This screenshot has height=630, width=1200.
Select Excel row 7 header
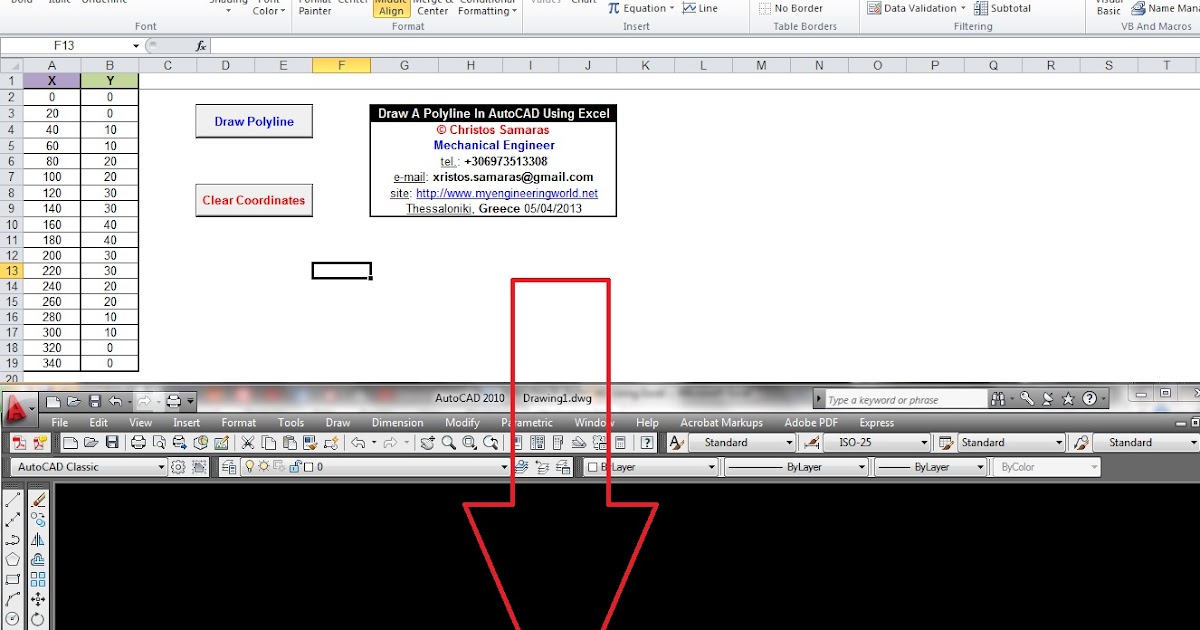click(11, 177)
